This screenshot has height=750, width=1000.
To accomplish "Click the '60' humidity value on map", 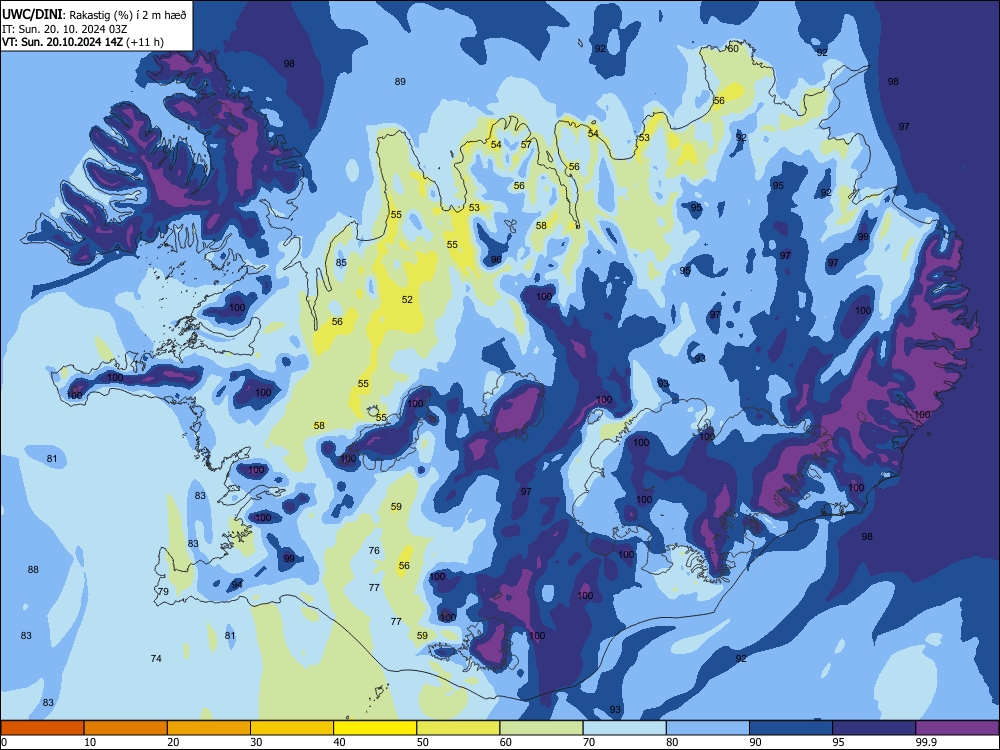I will coord(733,49).
